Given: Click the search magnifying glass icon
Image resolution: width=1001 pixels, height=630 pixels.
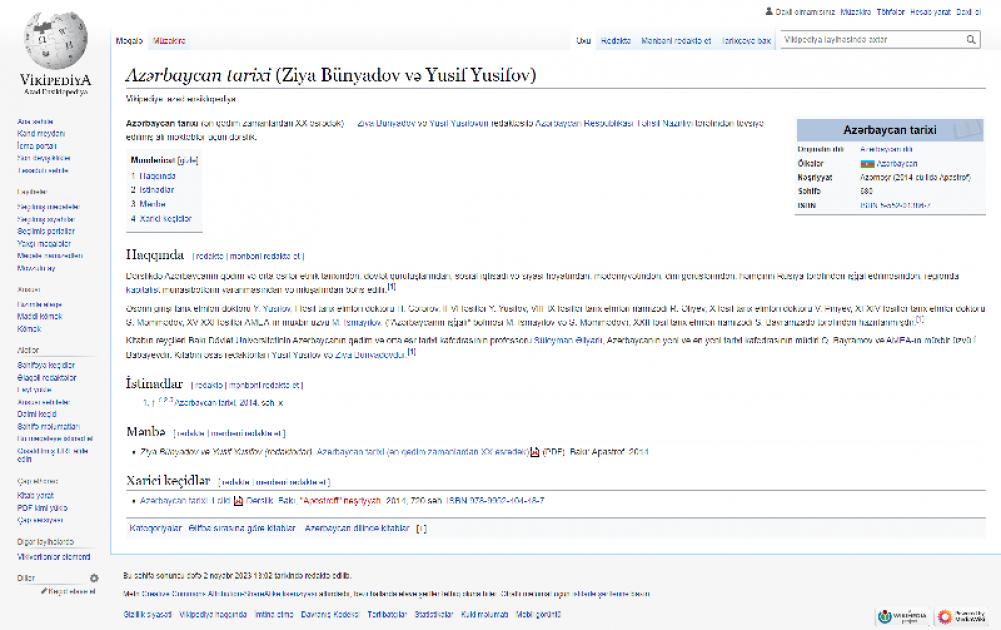Looking at the screenshot, I should [x=971, y=40].
